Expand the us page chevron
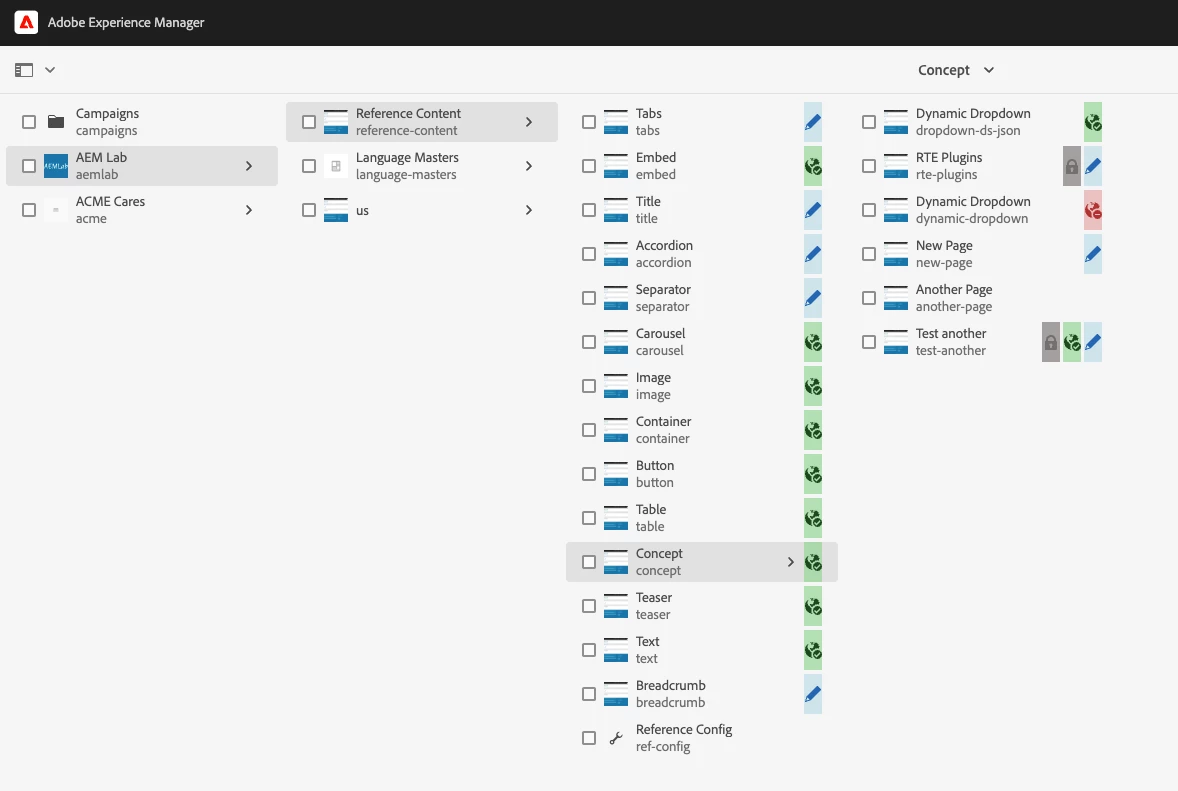The height and width of the screenshot is (791, 1178). click(x=529, y=210)
